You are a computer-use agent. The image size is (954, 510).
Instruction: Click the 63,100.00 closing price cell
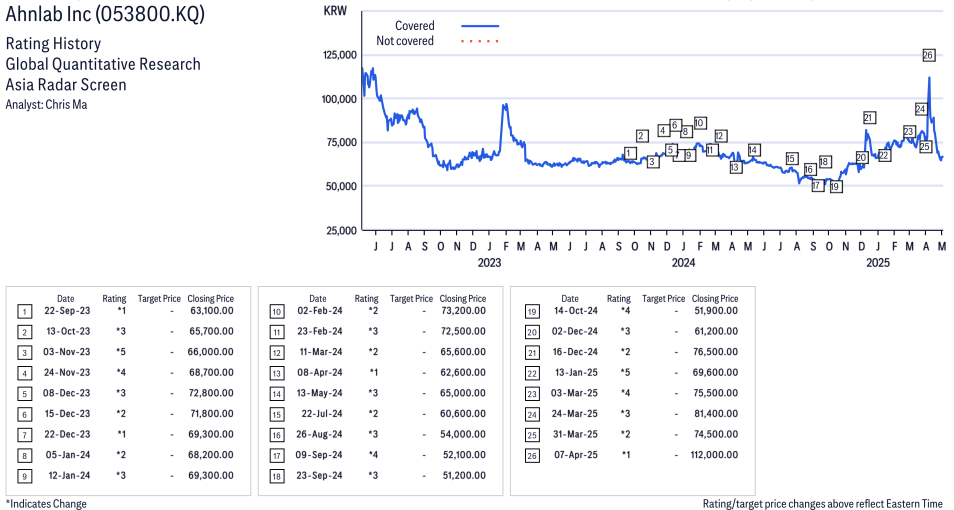point(211,311)
